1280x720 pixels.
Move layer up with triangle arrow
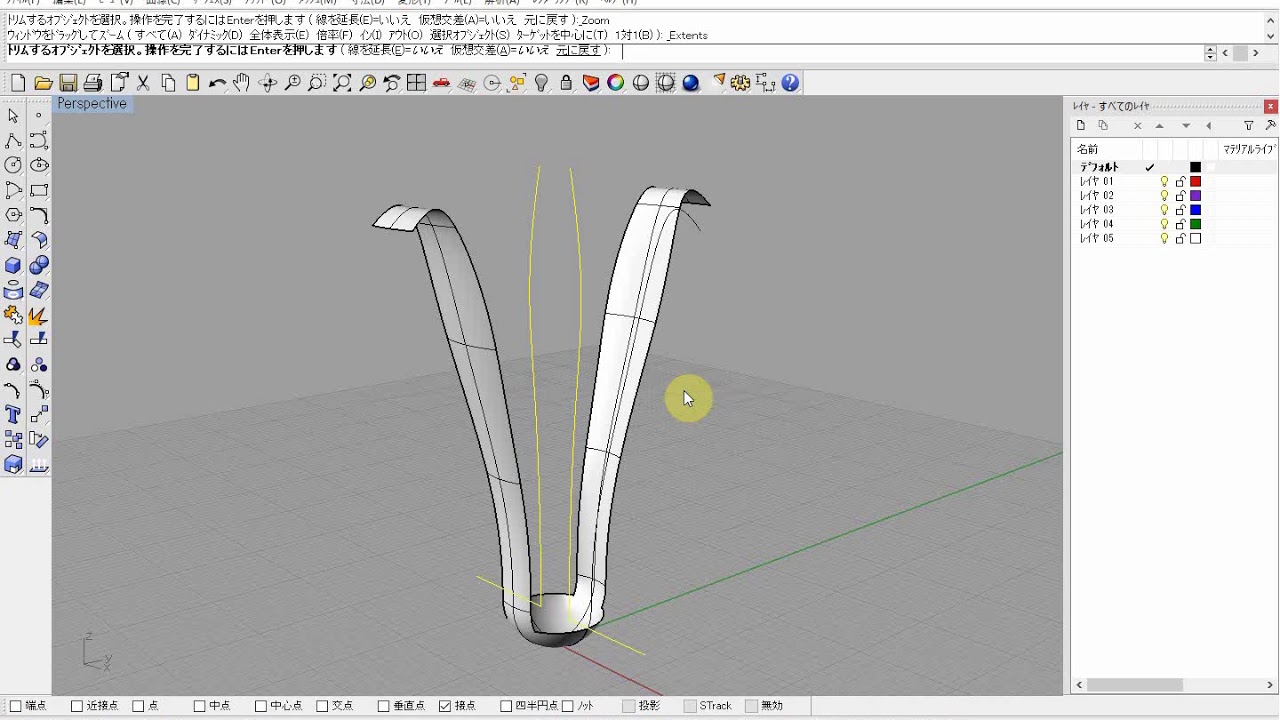(x=1159, y=126)
